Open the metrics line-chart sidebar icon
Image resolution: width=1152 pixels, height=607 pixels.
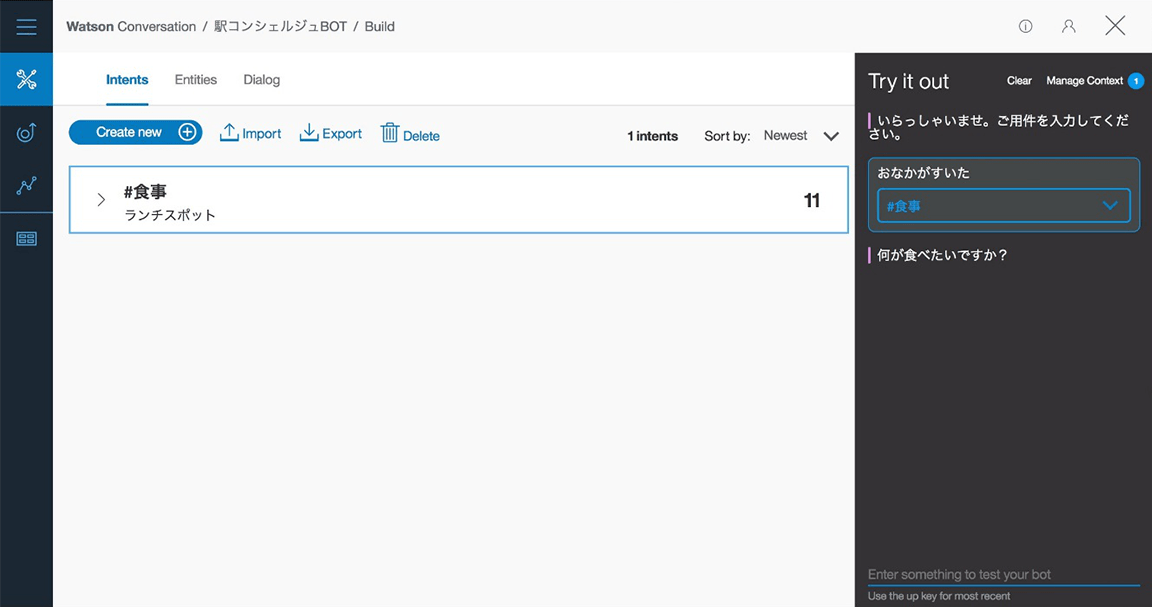pos(26,186)
